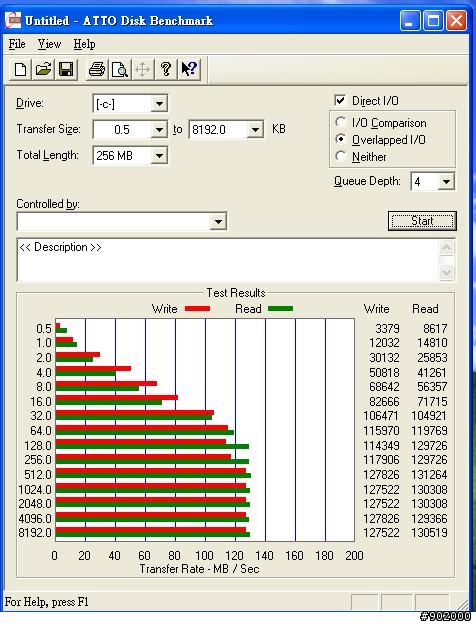The width and height of the screenshot is (476, 624).
Task: Expand the Transfer Size minimum 0.5 dropdown
Action: pos(159,130)
